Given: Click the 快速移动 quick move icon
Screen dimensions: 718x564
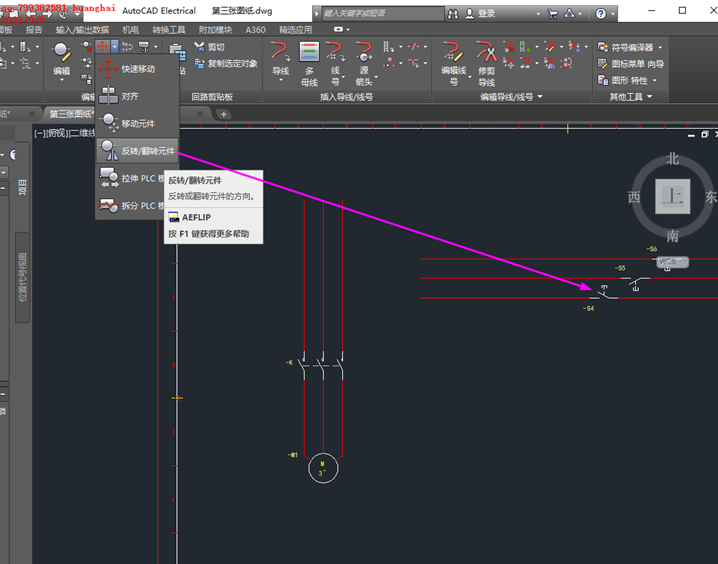Looking at the screenshot, I should coord(109,68).
